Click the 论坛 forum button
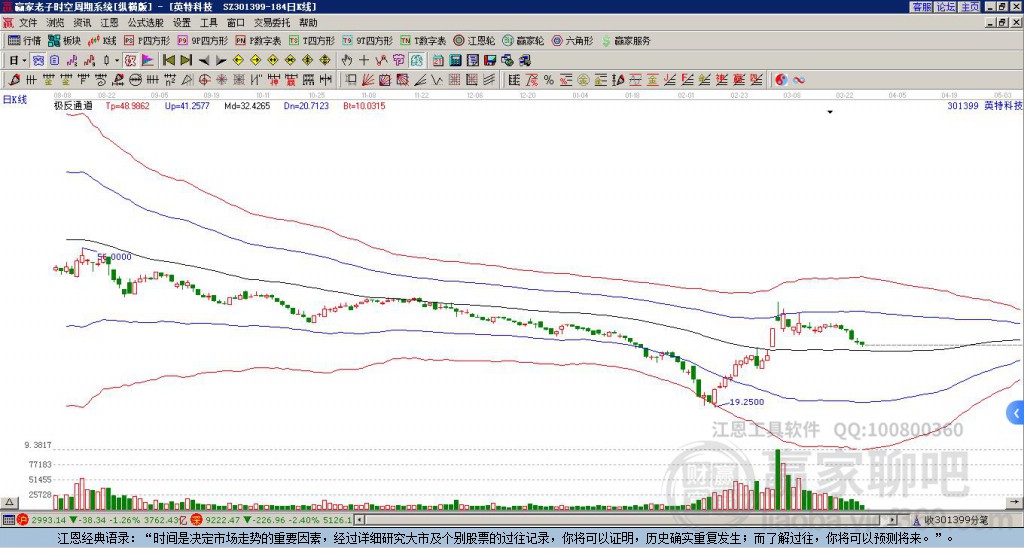The height and width of the screenshot is (548, 1024). 945,6
